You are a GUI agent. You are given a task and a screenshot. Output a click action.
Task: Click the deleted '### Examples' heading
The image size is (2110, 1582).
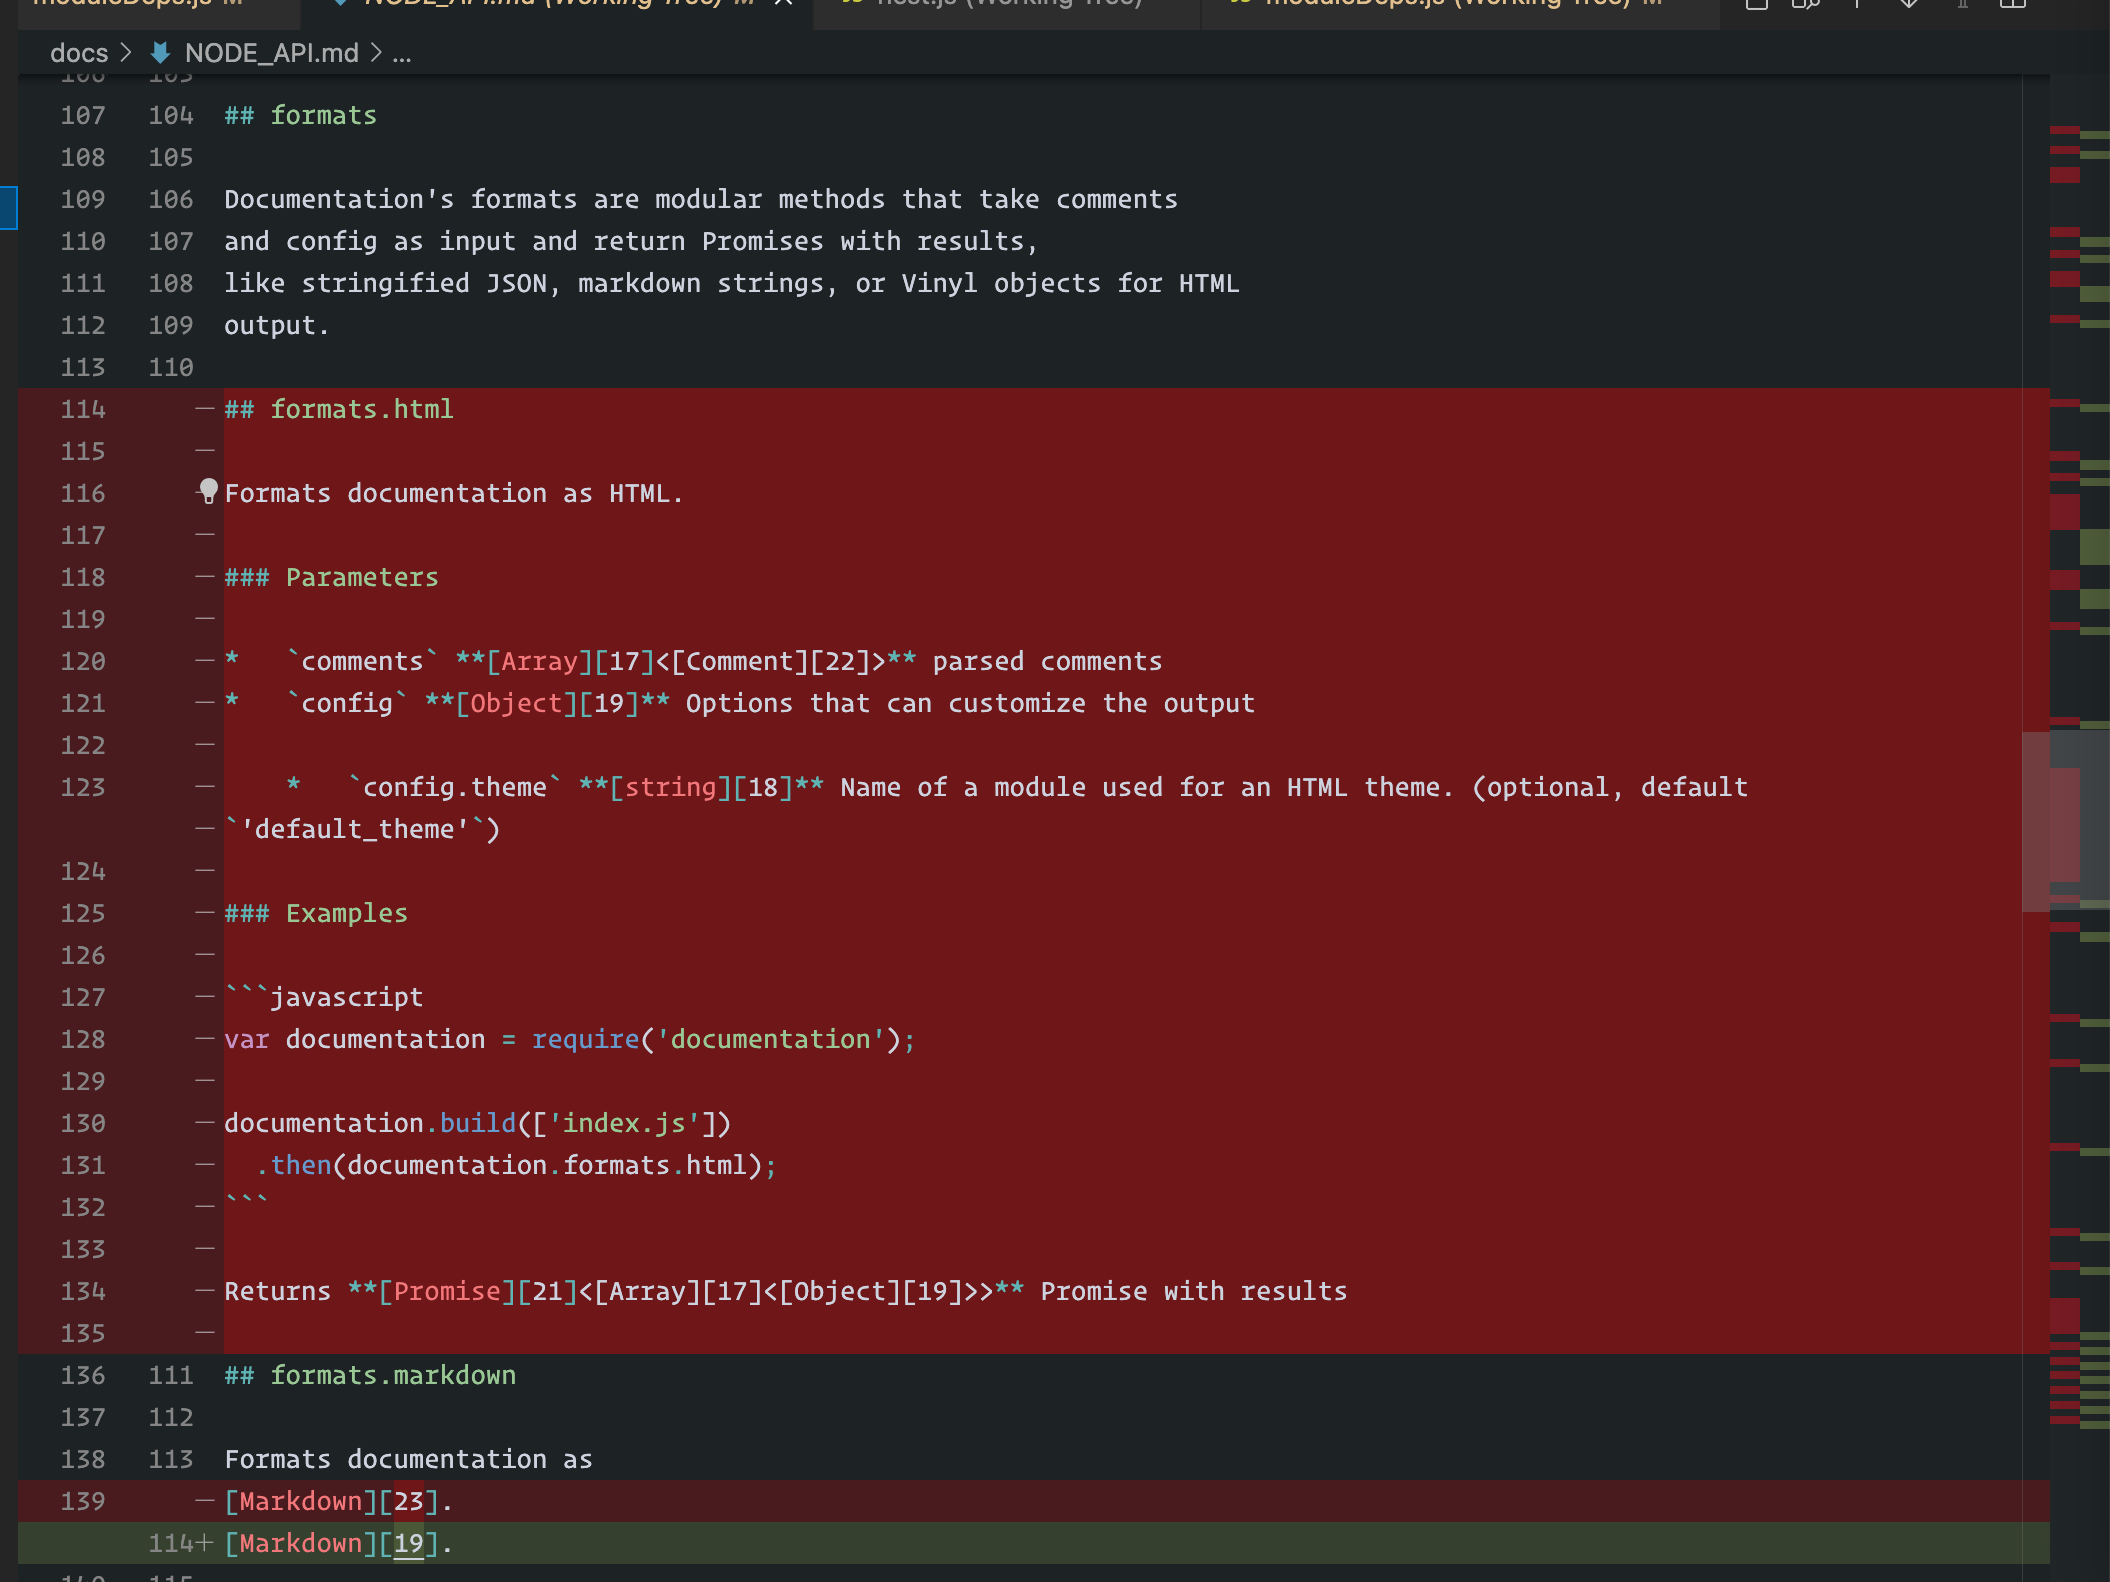point(316,913)
